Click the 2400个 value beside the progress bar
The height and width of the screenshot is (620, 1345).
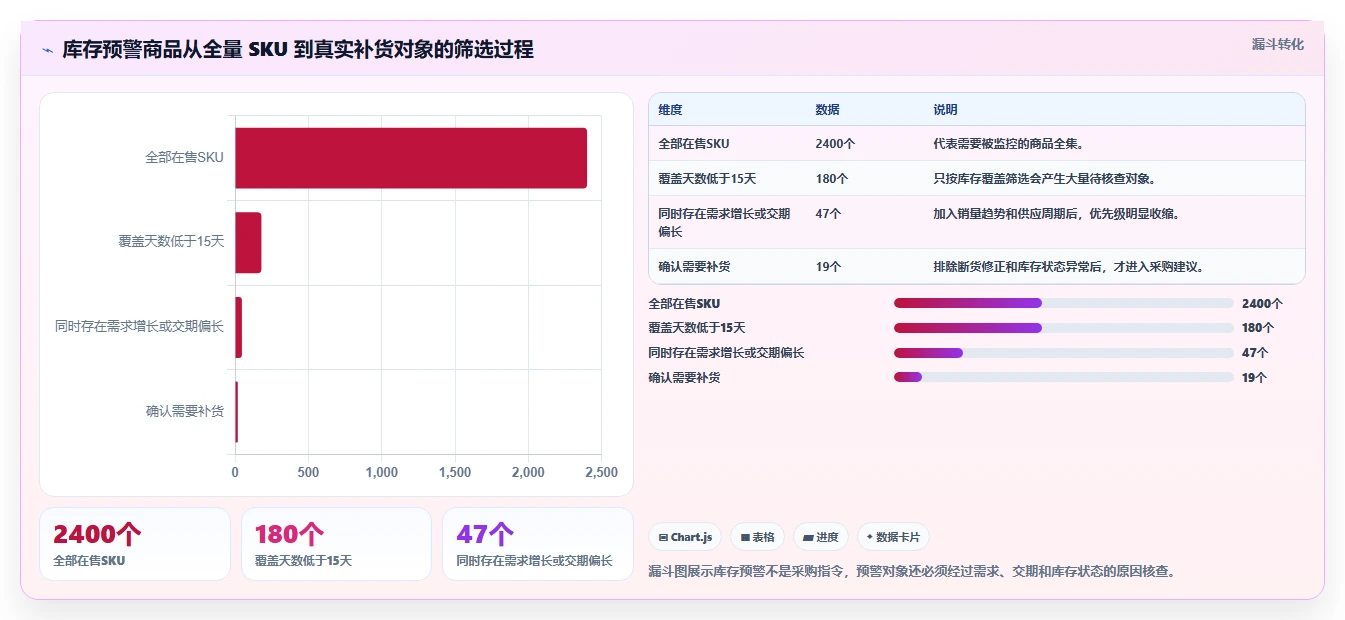click(1262, 303)
